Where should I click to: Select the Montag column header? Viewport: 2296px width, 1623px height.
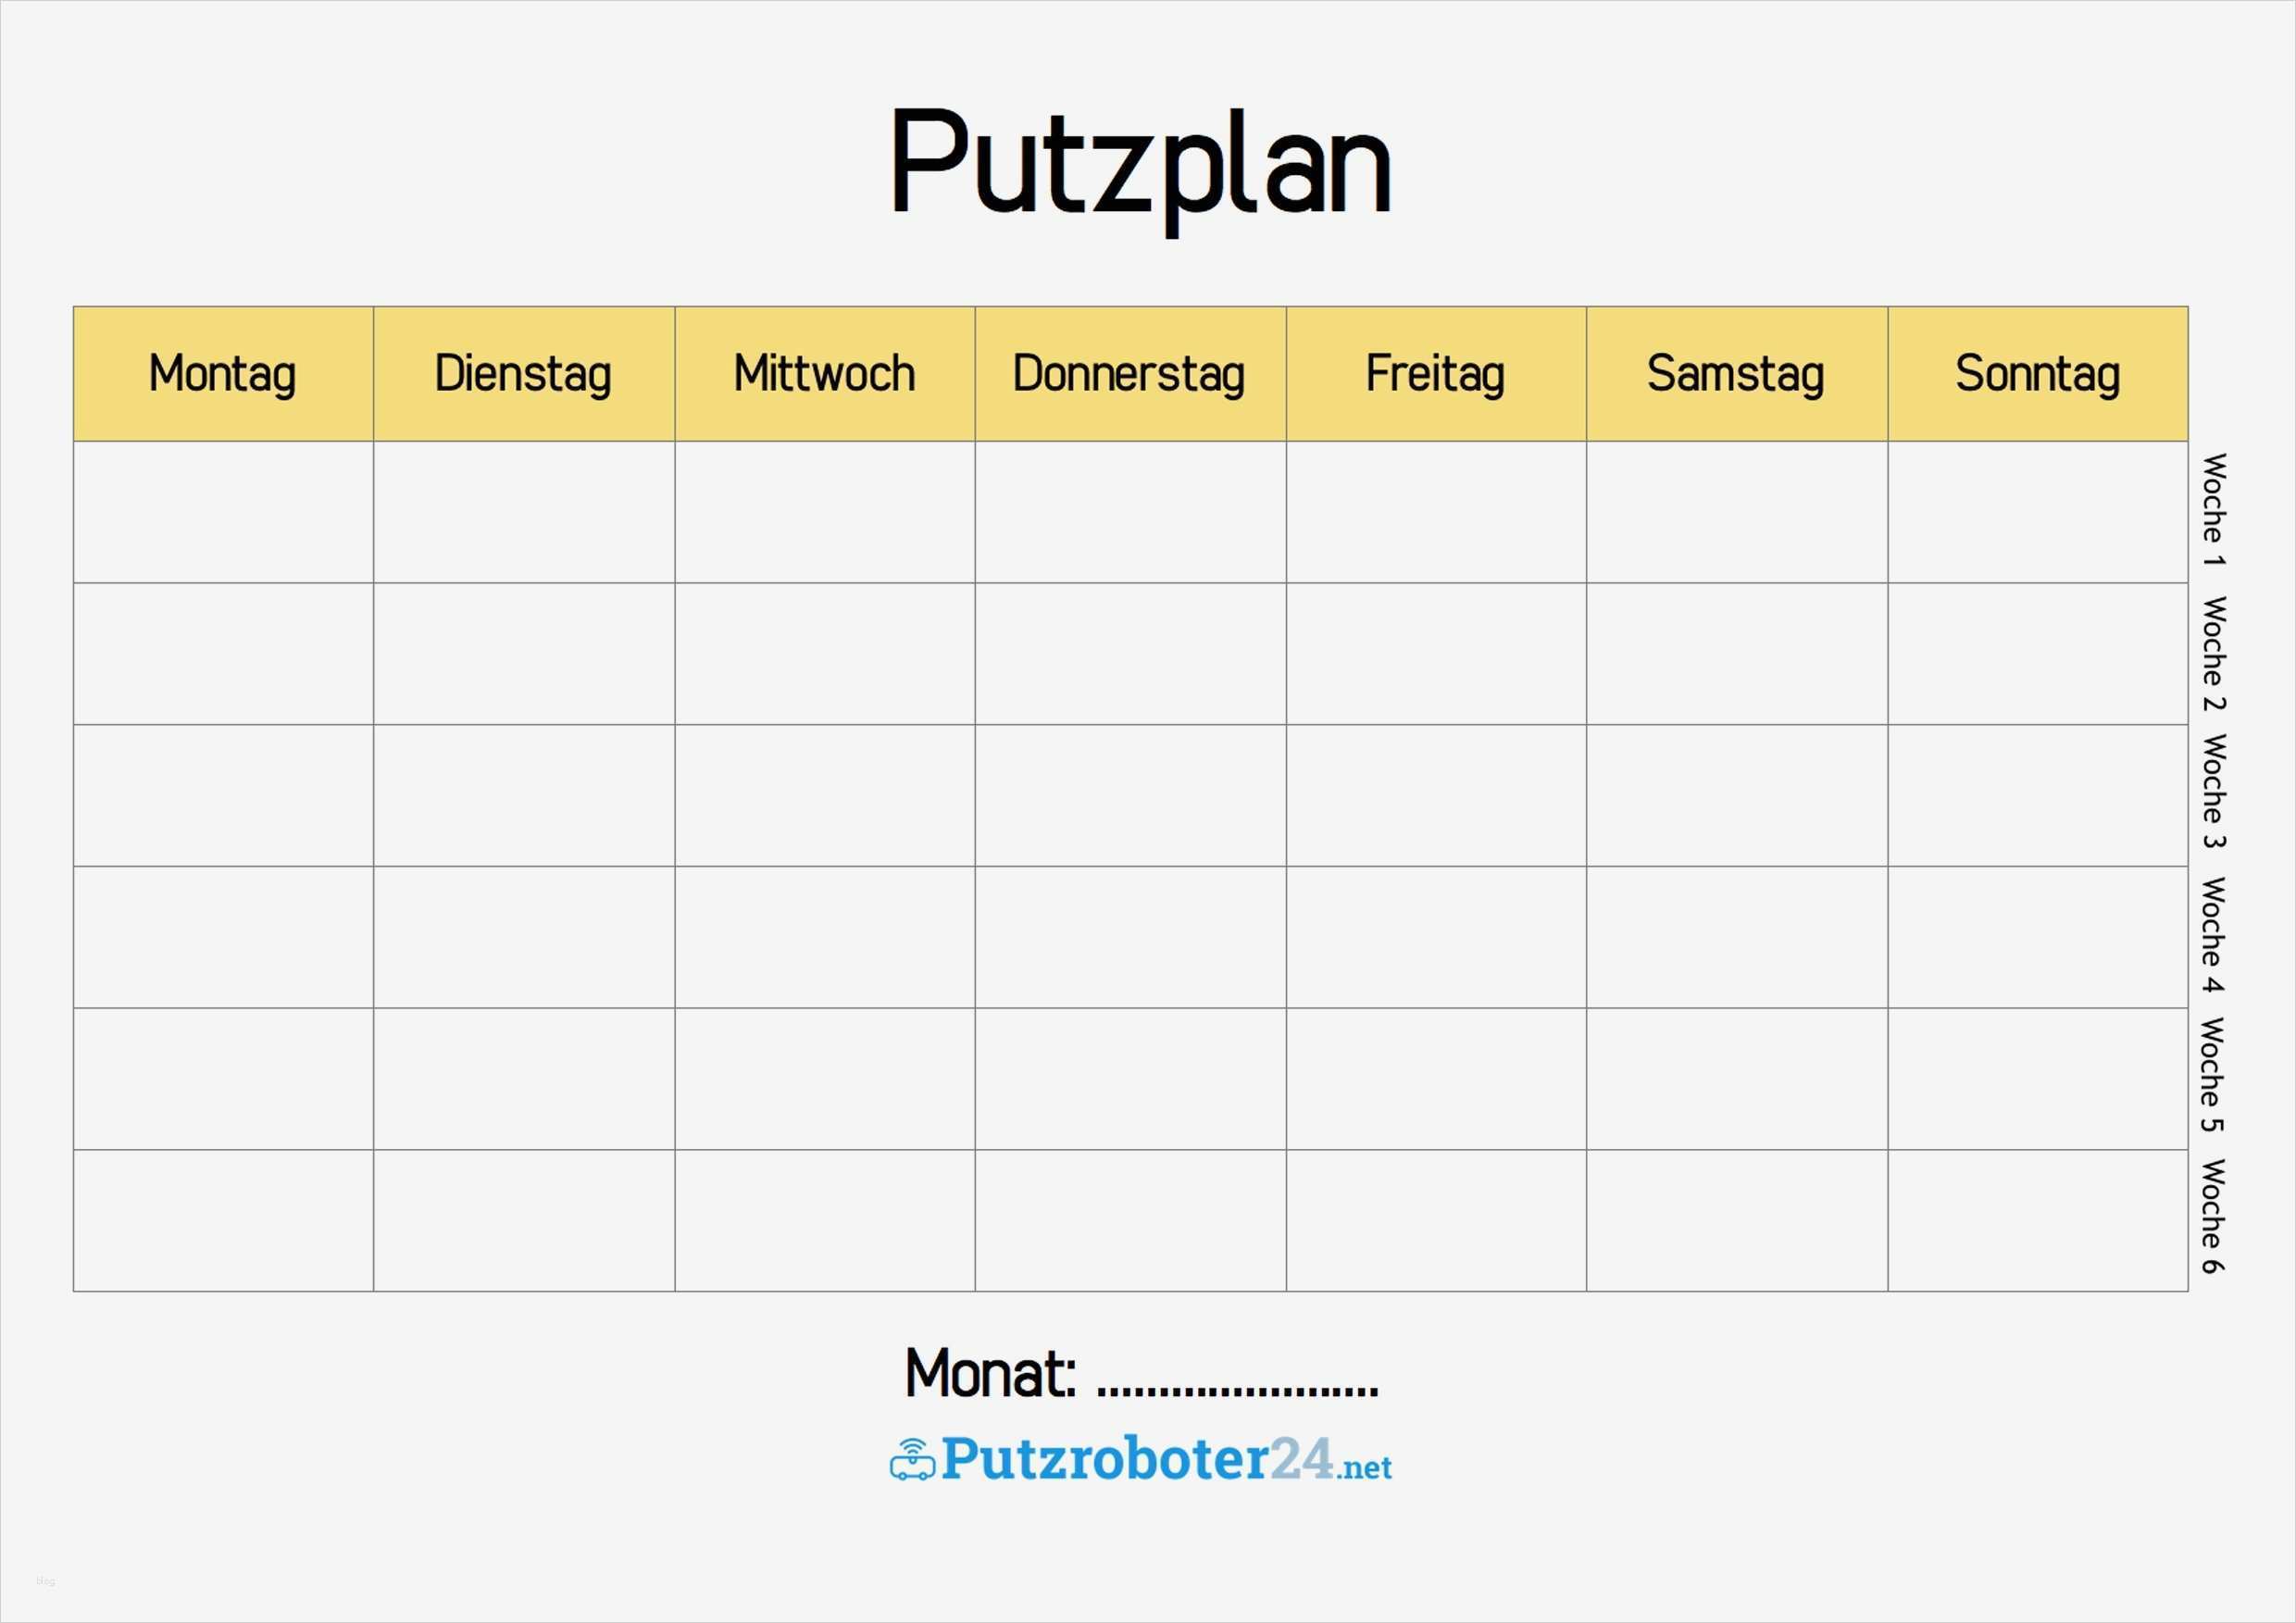223,374
